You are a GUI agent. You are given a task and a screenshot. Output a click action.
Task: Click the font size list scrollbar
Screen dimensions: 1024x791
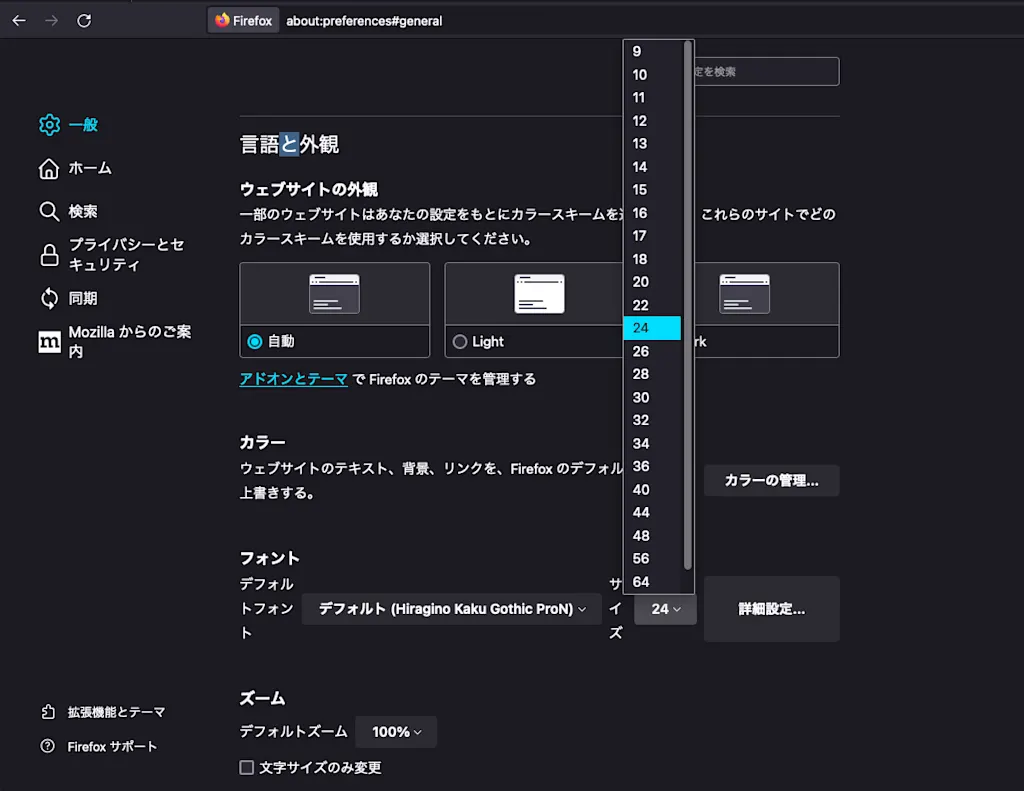[x=687, y=305]
